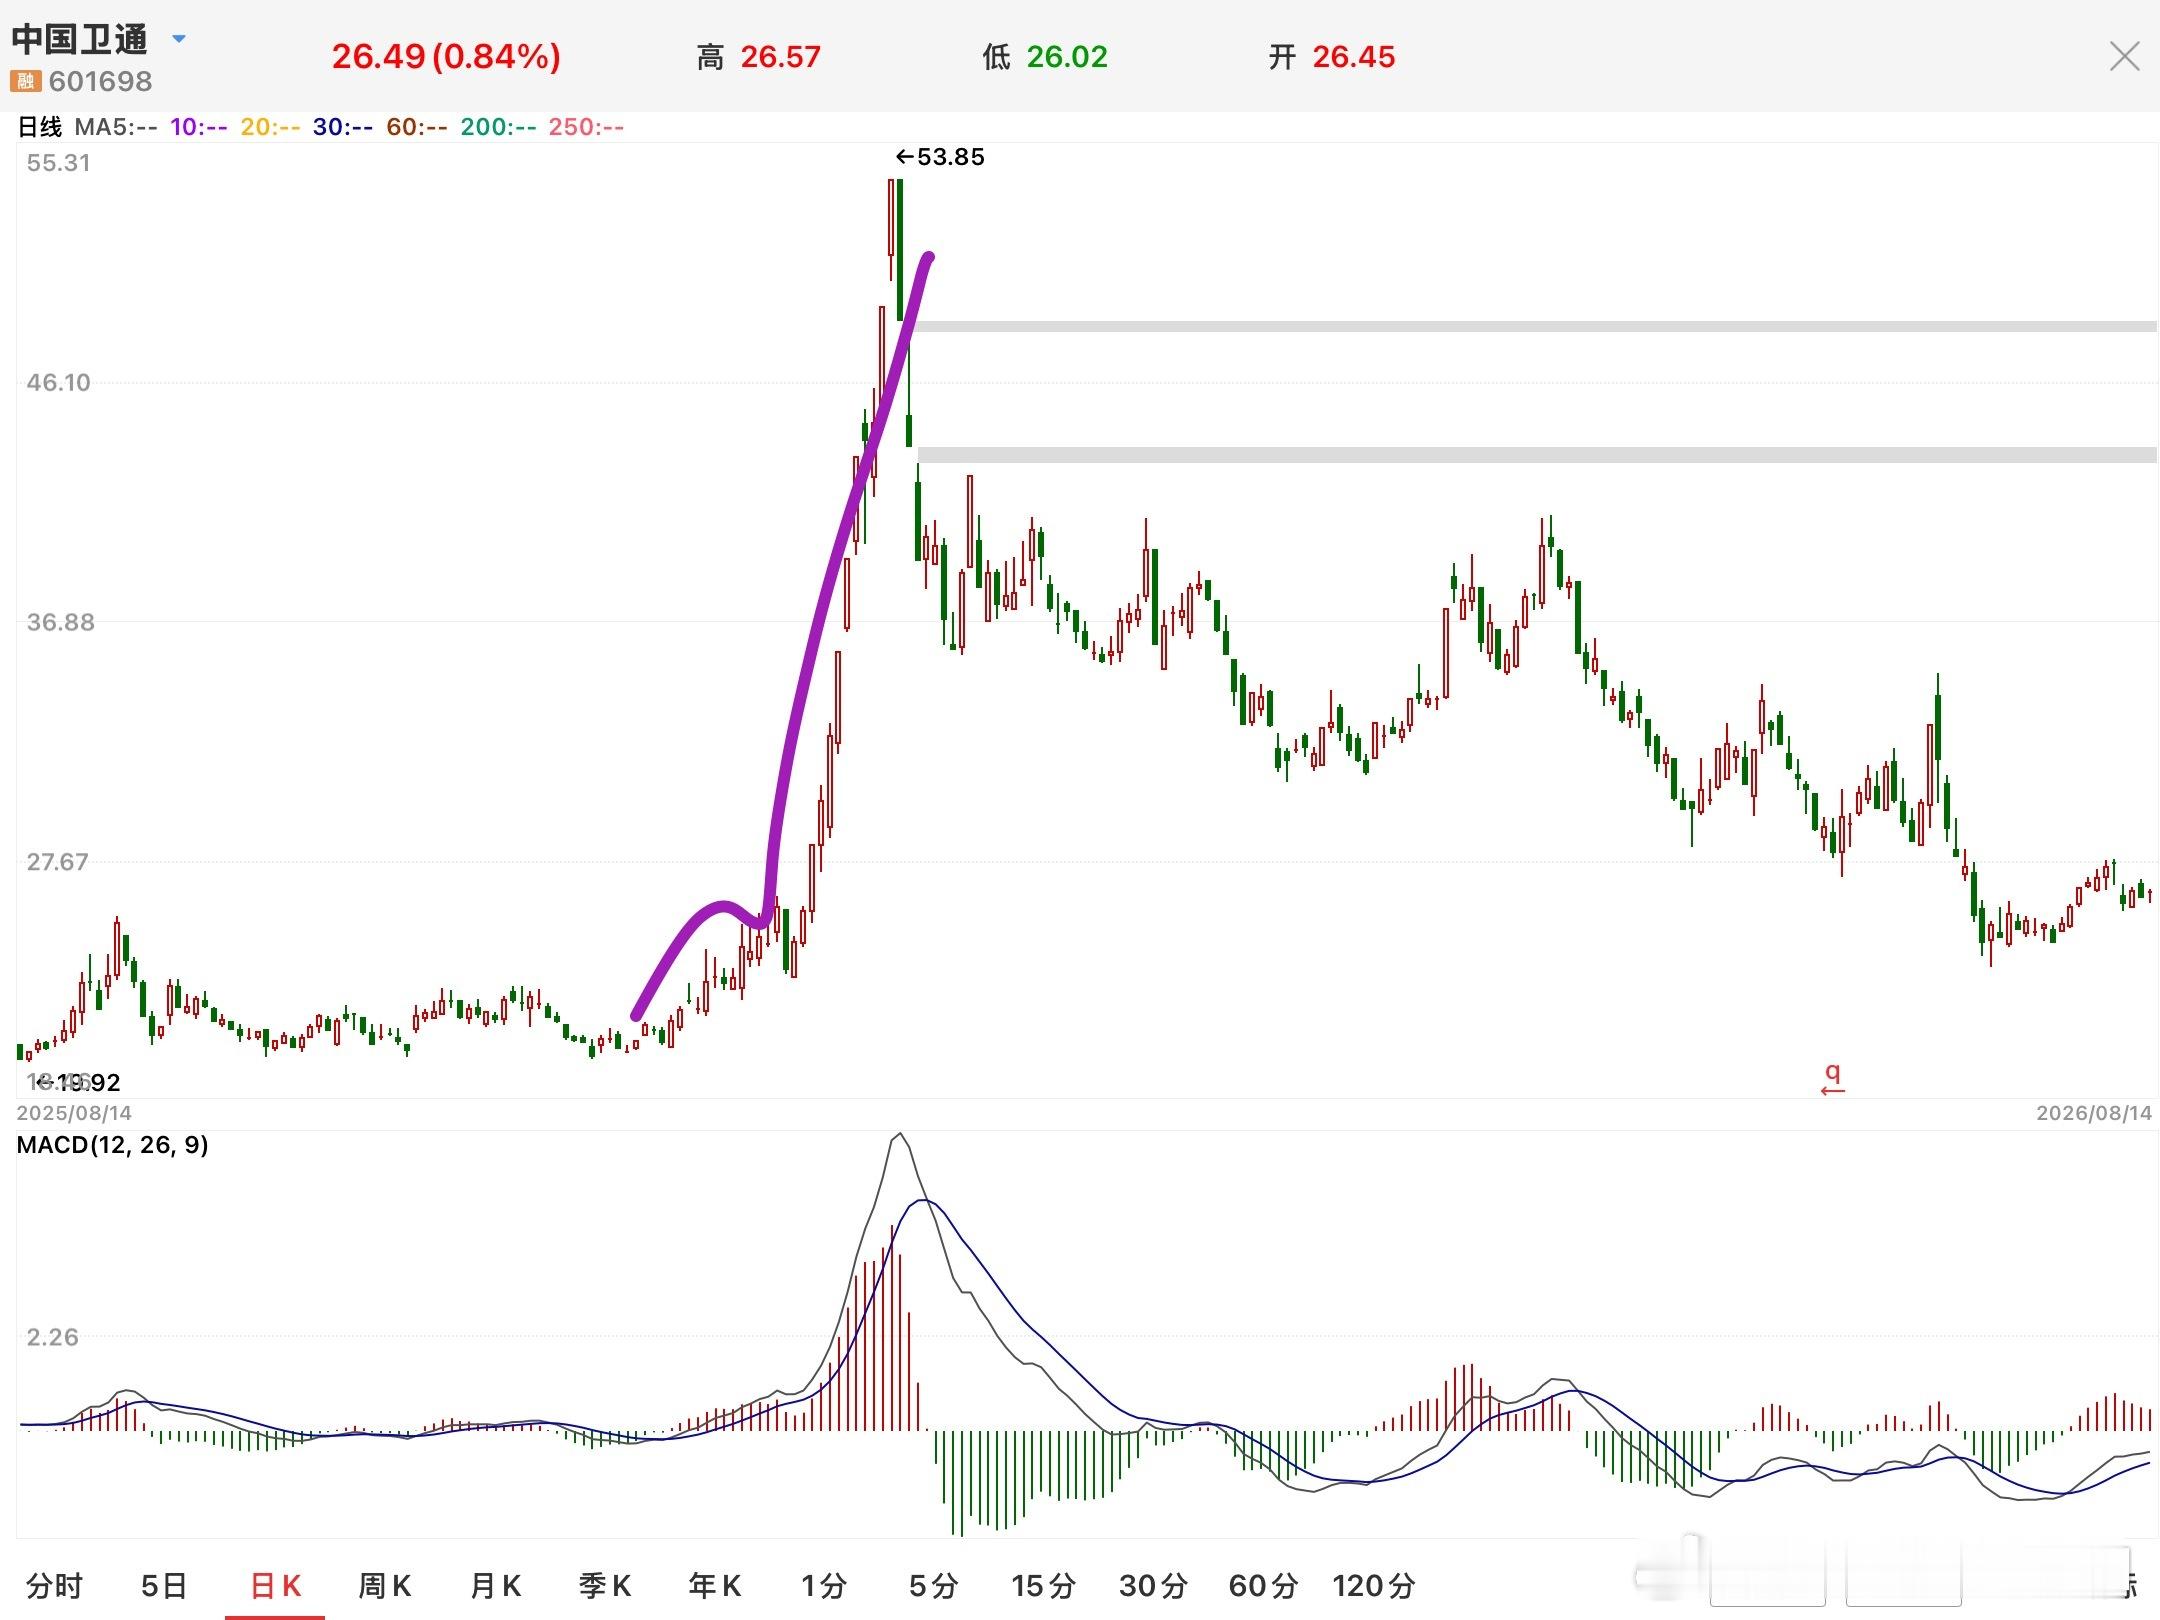Click the 36.88 price axis label
The width and height of the screenshot is (2160, 1620).
pyautogui.click(x=60, y=622)
